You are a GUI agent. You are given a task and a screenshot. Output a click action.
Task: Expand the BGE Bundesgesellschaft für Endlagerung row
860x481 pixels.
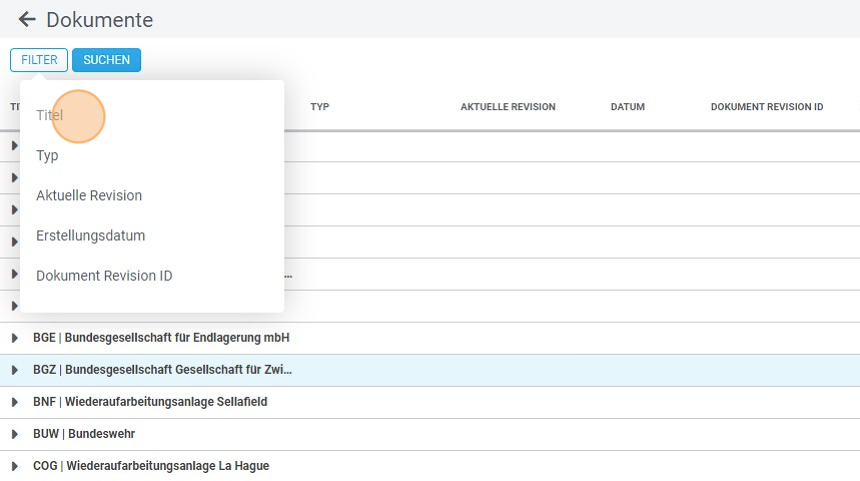click(x=15, y=338)
